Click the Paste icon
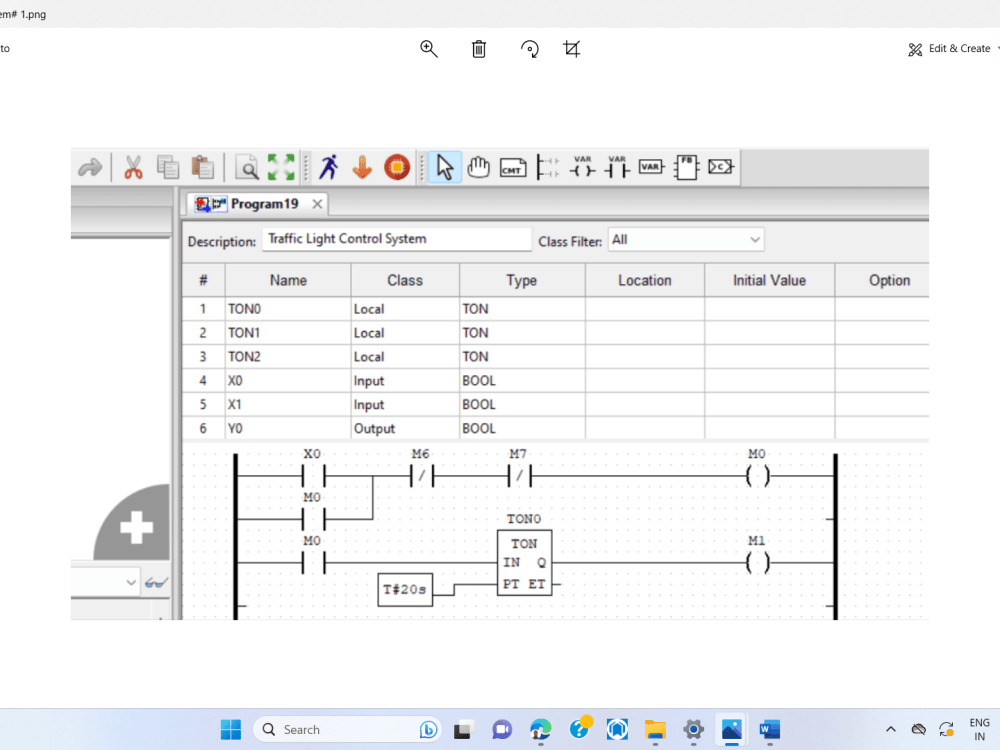Screen dimensions: 1000x750 pos(202,167)
